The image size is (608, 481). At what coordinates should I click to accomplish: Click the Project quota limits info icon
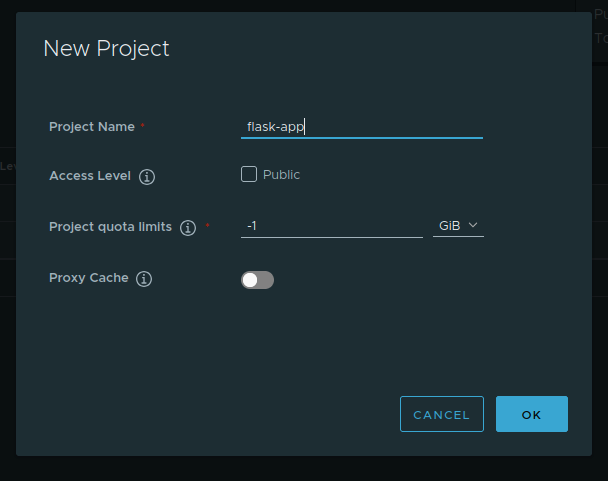click(x=187, y=228)
